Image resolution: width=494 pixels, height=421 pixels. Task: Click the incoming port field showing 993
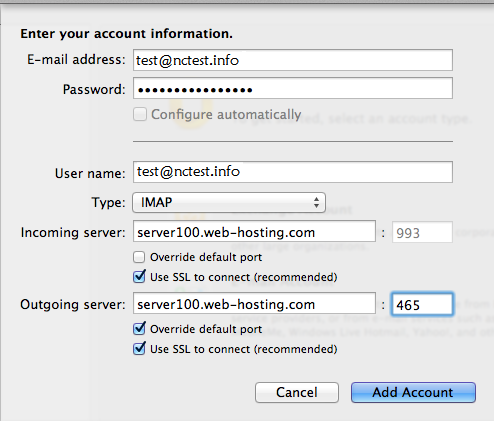[x=422, y=232]
